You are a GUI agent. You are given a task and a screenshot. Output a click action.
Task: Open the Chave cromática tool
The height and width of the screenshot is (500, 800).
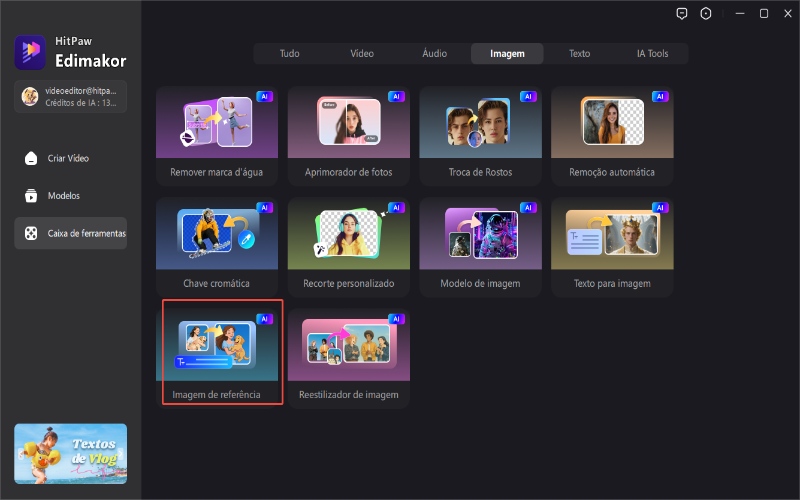[217, 246]
